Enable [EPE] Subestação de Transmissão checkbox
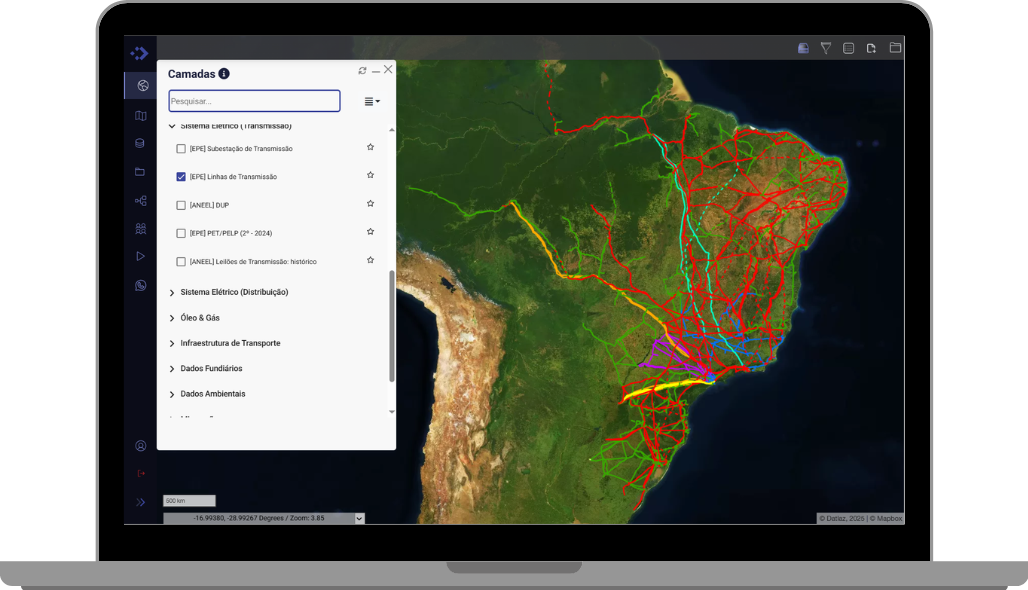The height and width of the screenshot is (590, 1028). click(x=181, y=149)
